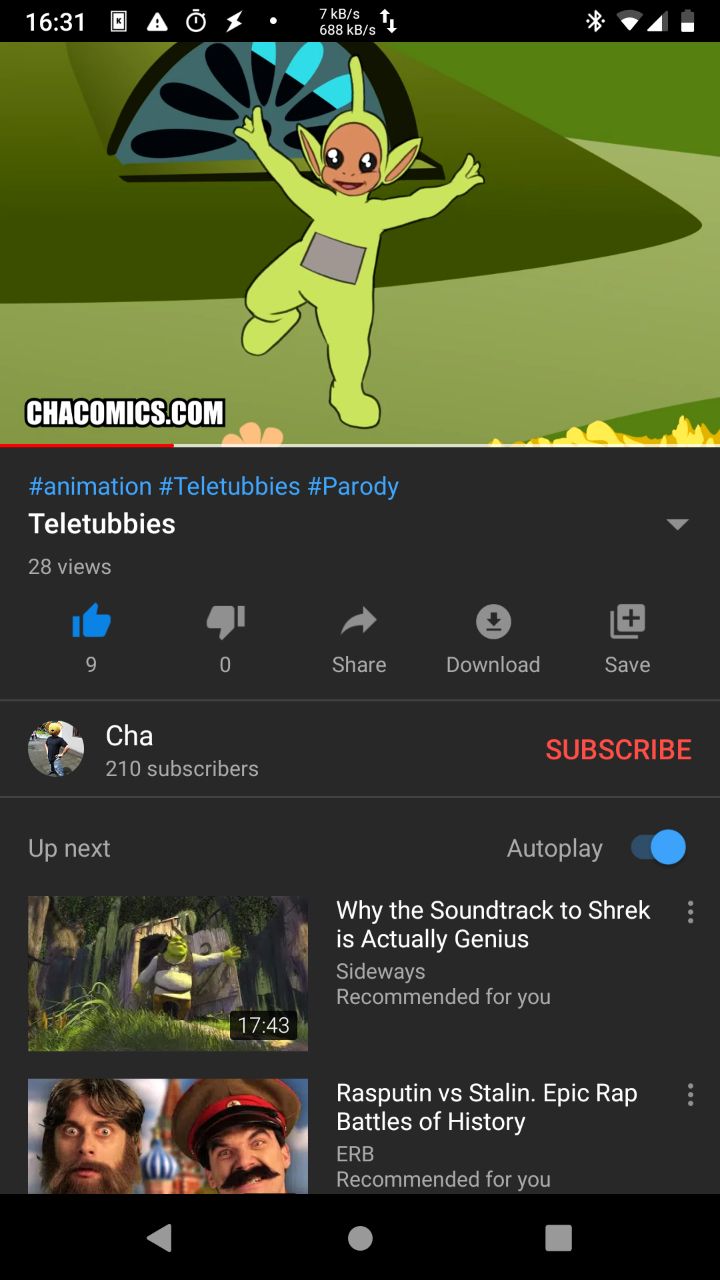Image resolution: width=720 pixels, height=1280 pixels.
Task: Open Cha channel avatar
Action: (56, 749)
